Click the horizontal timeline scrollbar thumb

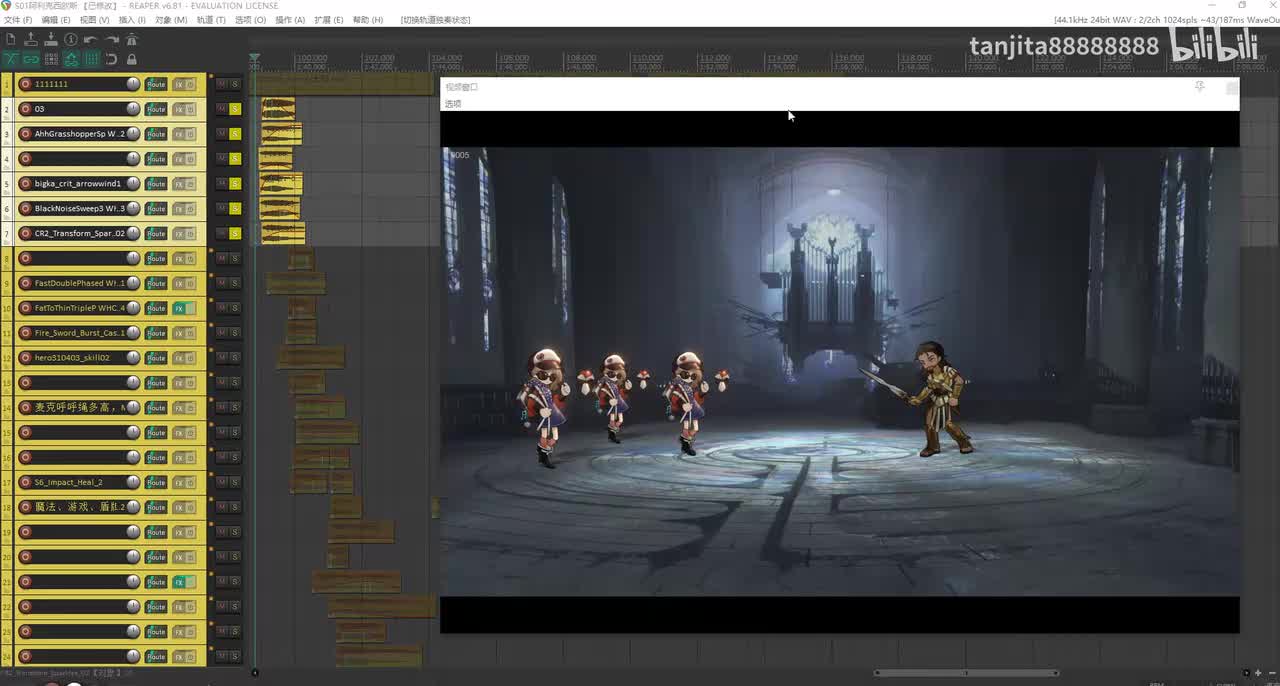[x=966, y=673]
